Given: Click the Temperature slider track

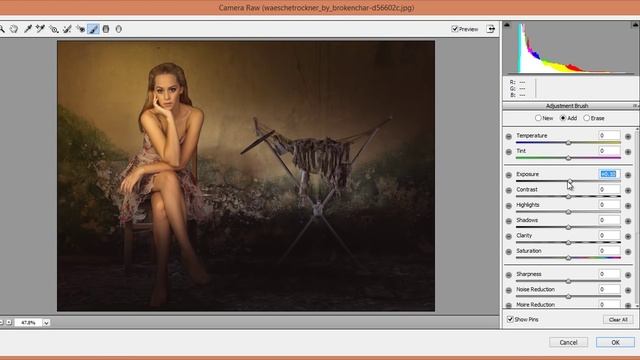Looking at the screenshot, I should click(568, 142).
